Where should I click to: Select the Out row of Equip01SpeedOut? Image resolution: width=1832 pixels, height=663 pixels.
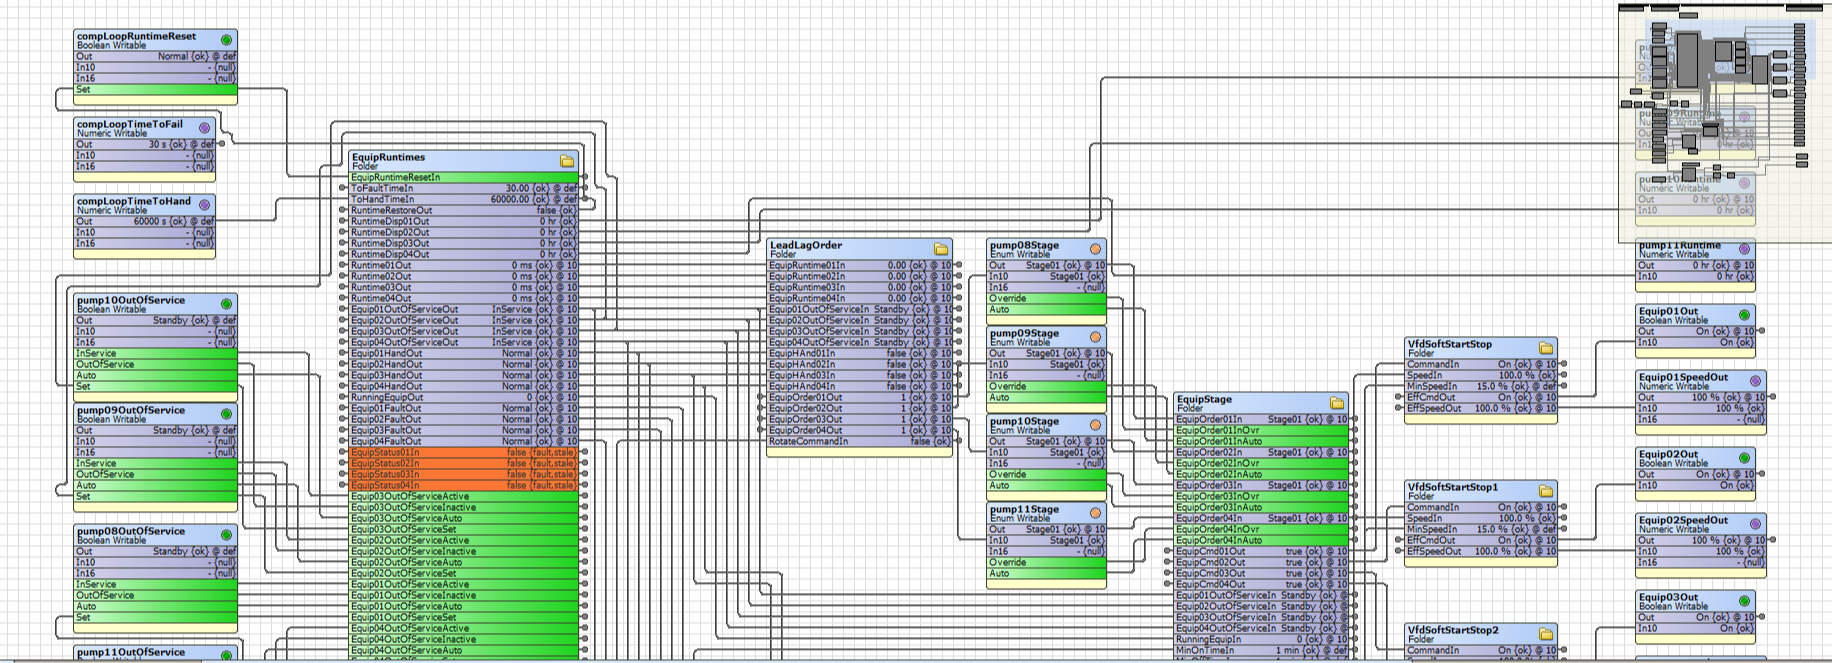pos(1702,397)
